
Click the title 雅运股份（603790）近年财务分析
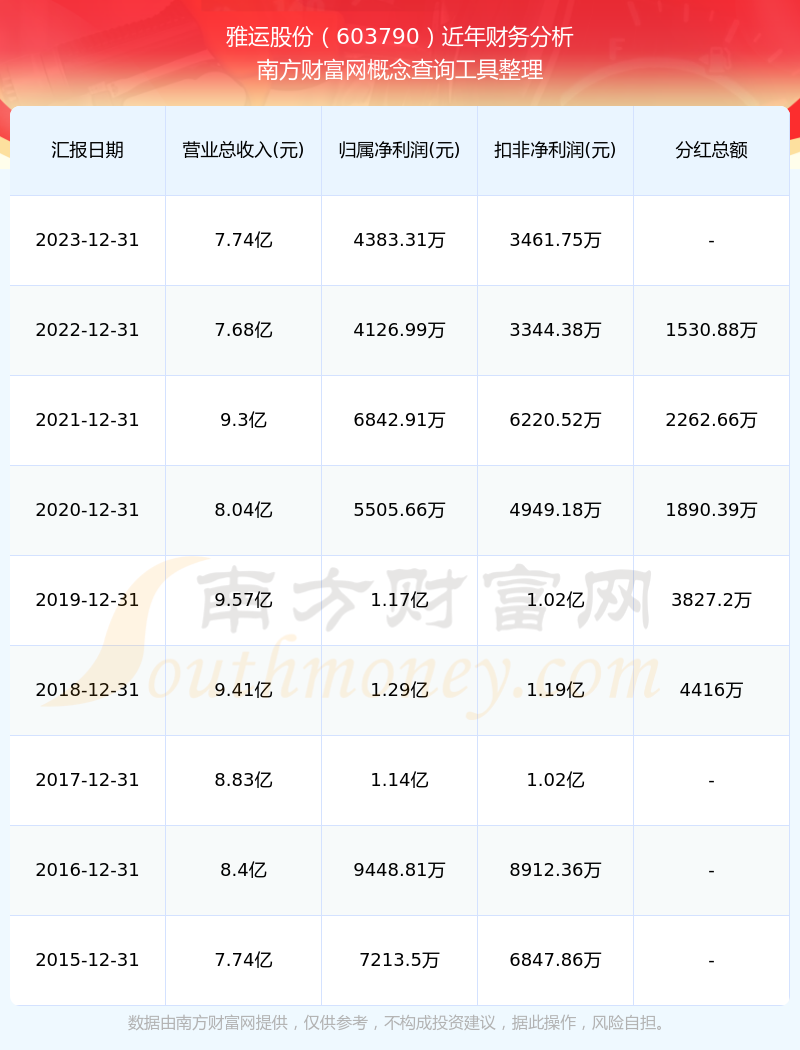click(400, 37)
